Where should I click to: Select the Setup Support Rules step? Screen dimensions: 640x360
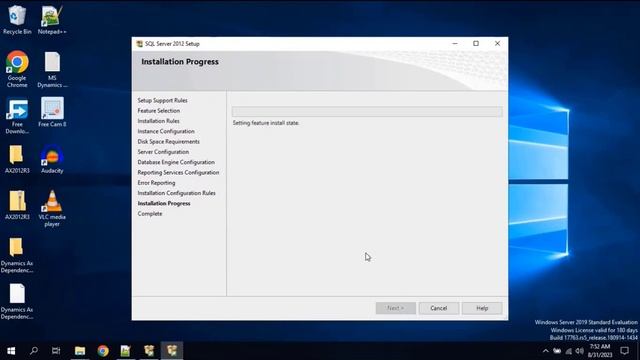click(x=162, y=100)
